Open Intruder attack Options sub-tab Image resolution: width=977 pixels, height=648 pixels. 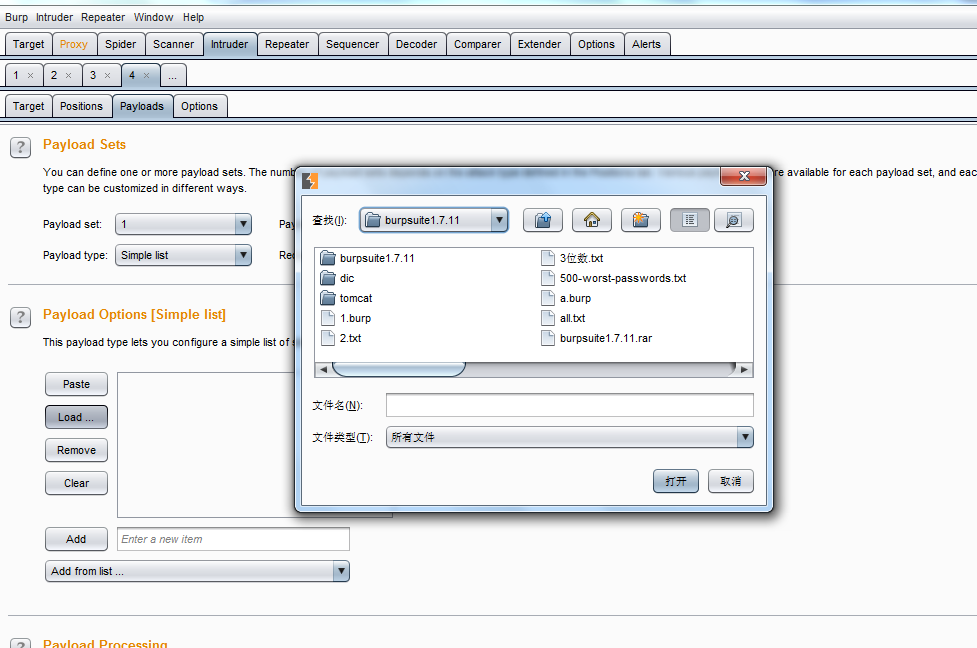click(x=199, y=107)
